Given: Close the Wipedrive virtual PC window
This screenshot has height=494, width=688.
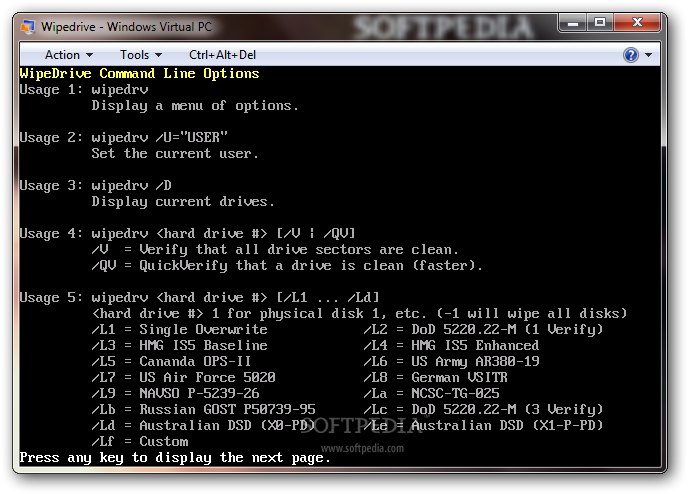Looking at the screenshot, I should [637, 23].
